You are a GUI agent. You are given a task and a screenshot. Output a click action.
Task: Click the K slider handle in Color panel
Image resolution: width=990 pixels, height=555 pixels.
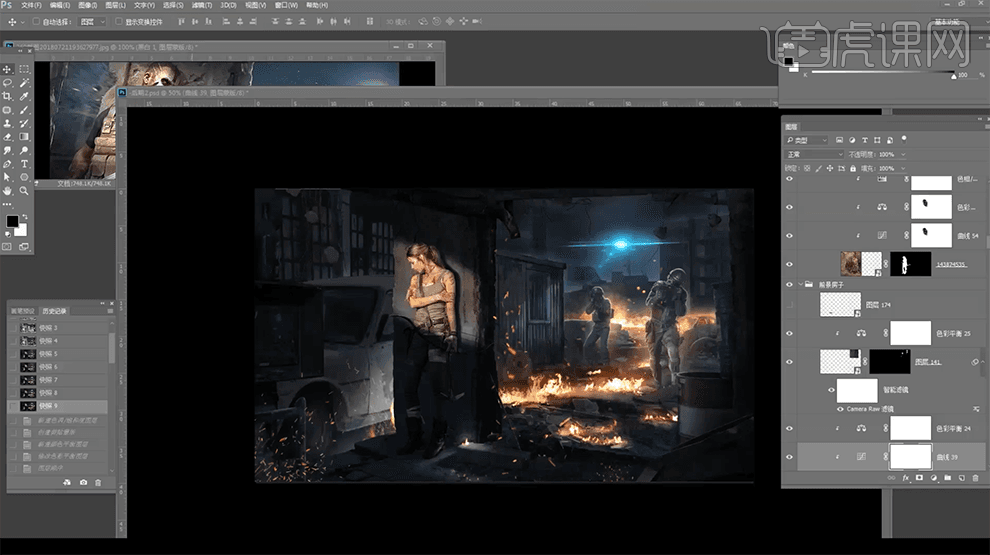[x=953, y=76]
